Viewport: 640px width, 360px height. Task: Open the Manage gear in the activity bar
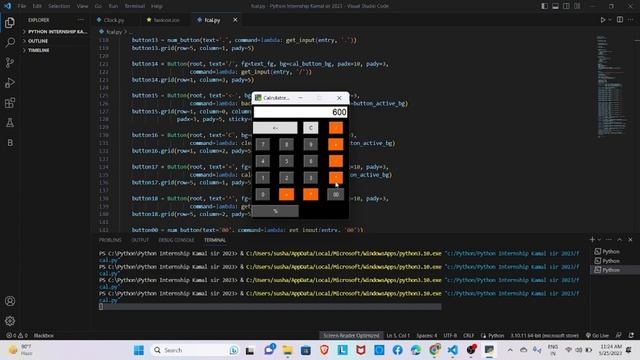point(10,321)
